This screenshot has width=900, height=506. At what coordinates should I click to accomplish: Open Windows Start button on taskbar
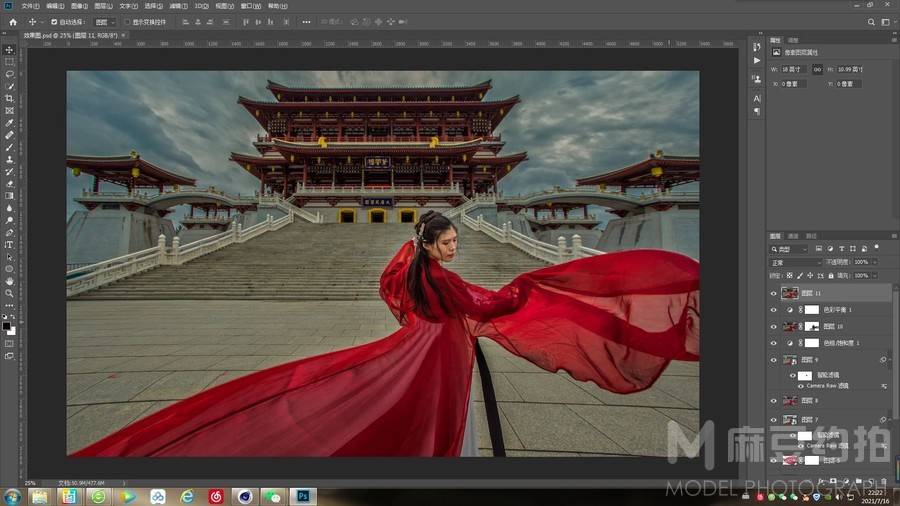tap(13, 496)
